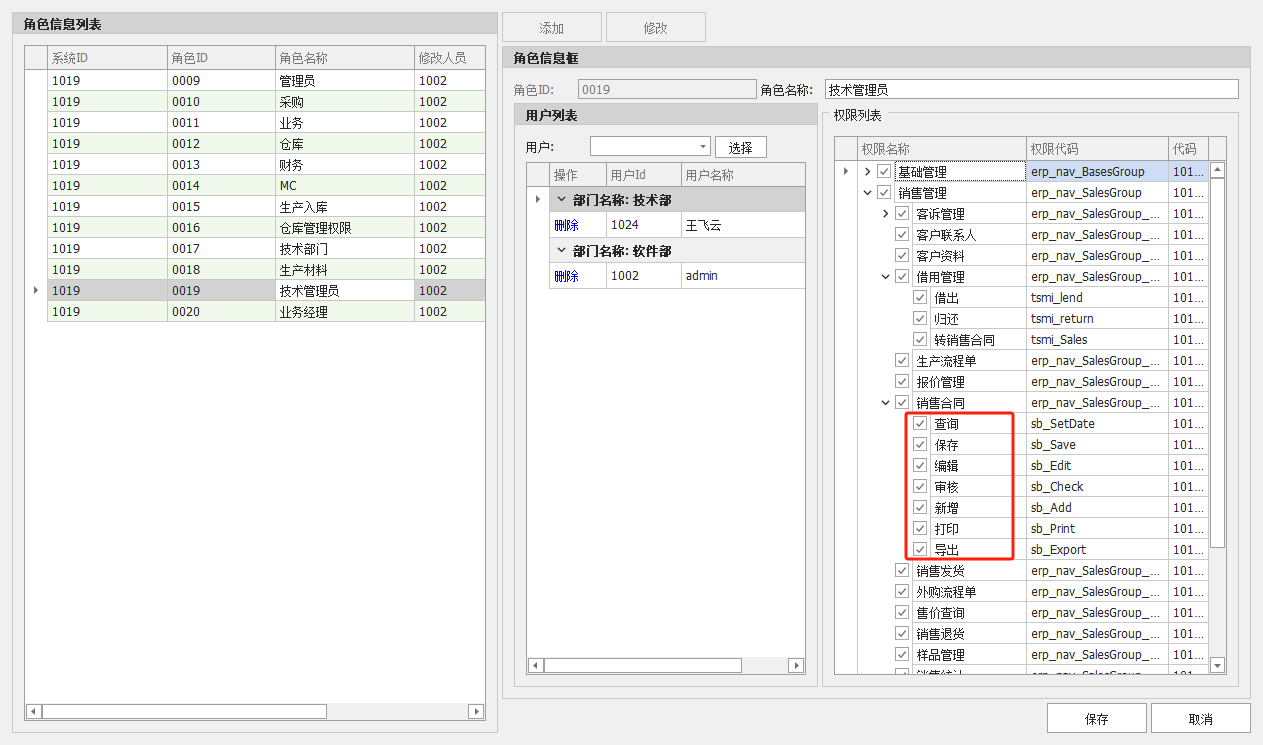This screenshot has width=1263, height=745.
Task: Uncheck the 新增 permission checkbox
Action: tap(920, 508)
